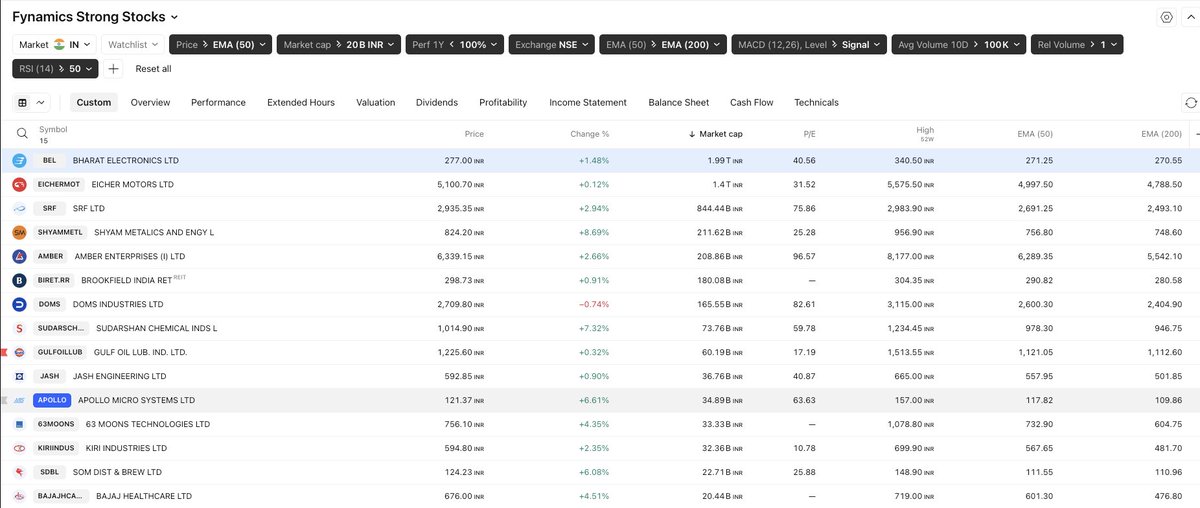Sort by EMA (50) column header
This screenshot has height=508, width=1200.
1035,133
